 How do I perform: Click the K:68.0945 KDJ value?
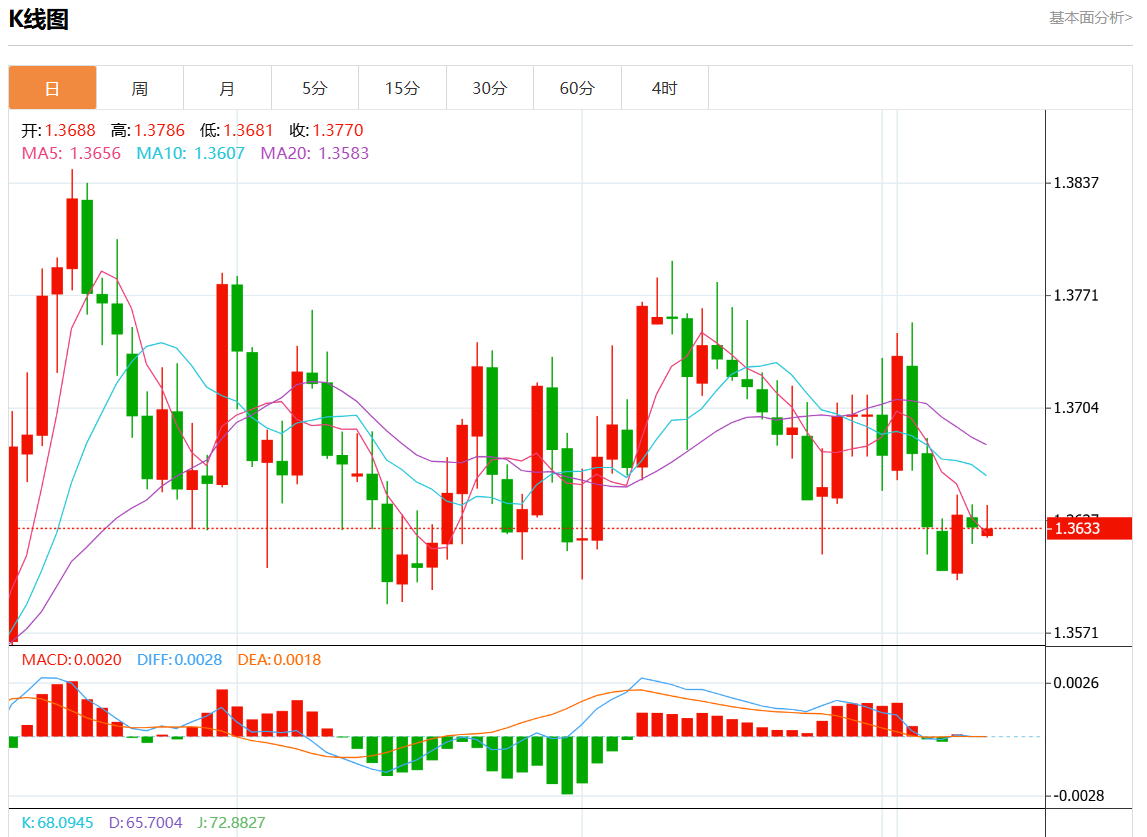[x=57, y=822]
